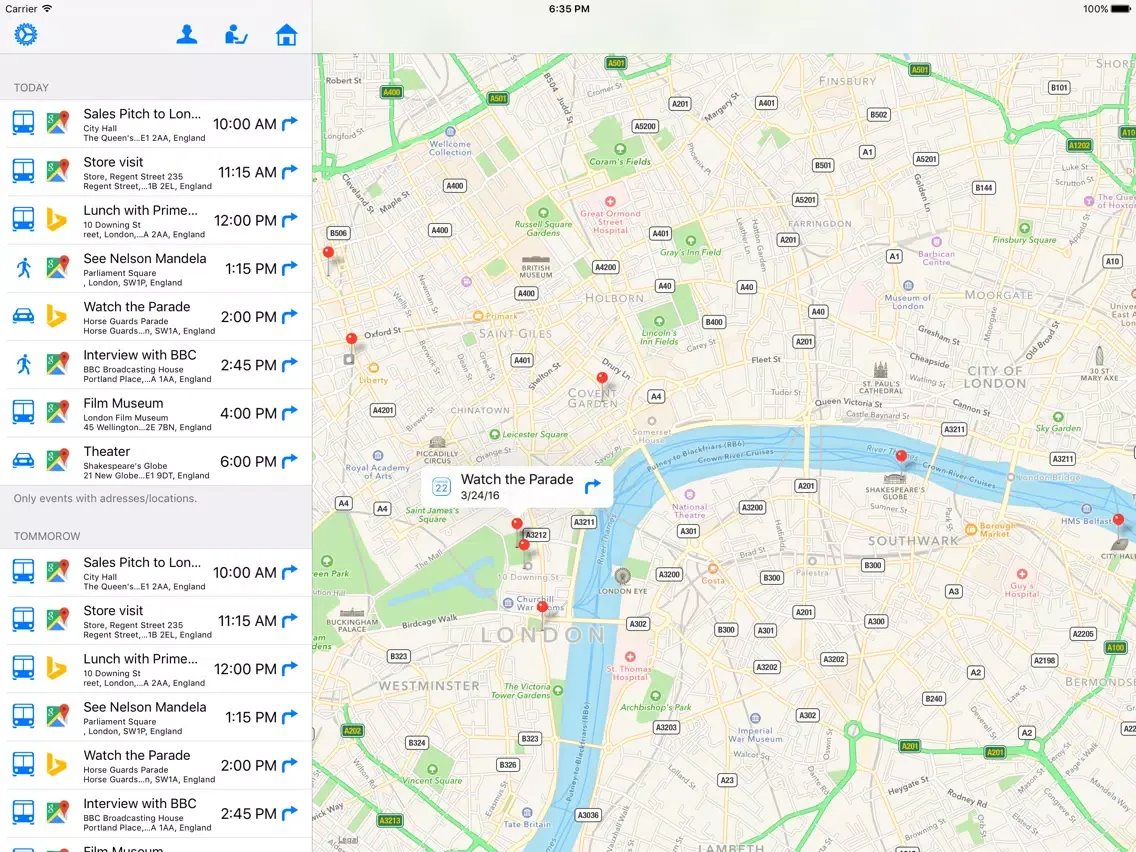Select Theater event title
Screen dimensions: 1136x852
click(106, 451)
